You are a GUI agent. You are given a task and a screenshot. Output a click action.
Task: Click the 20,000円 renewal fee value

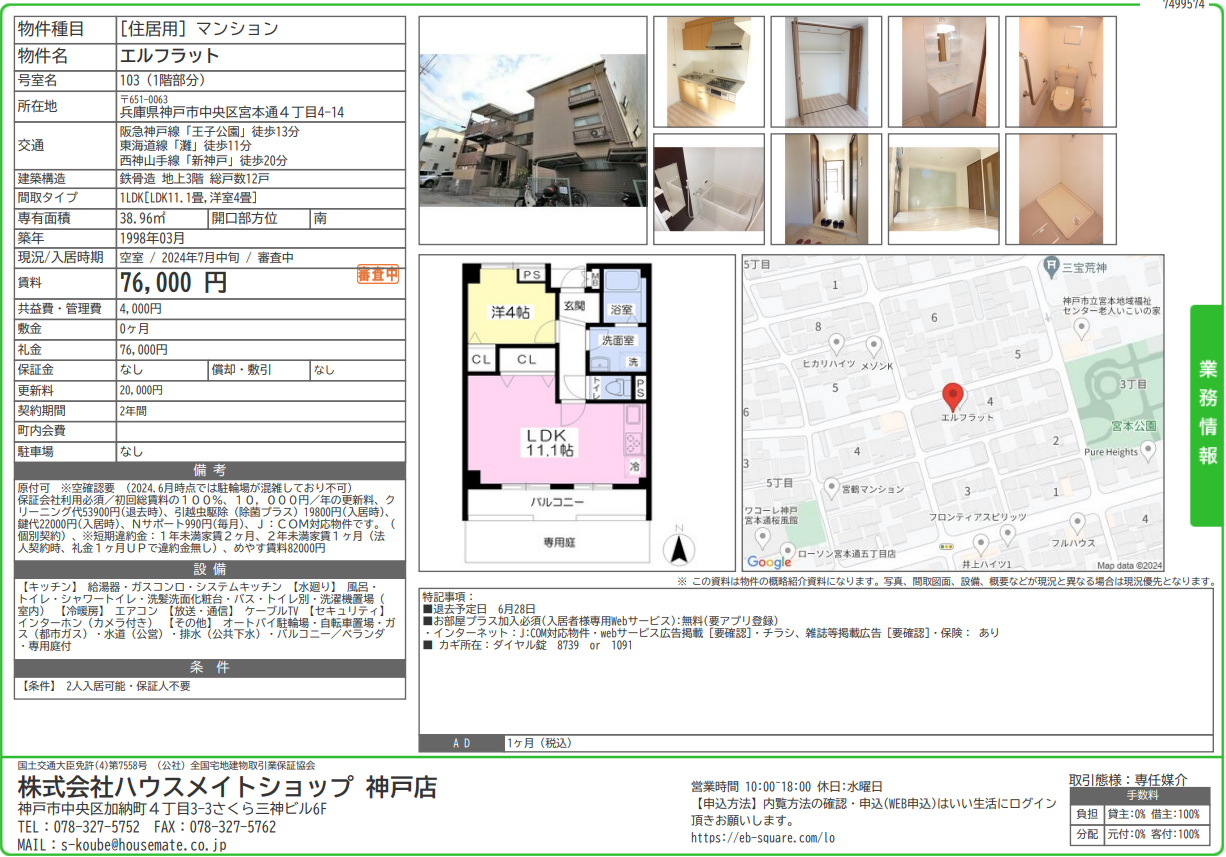(x=143, y=390)
